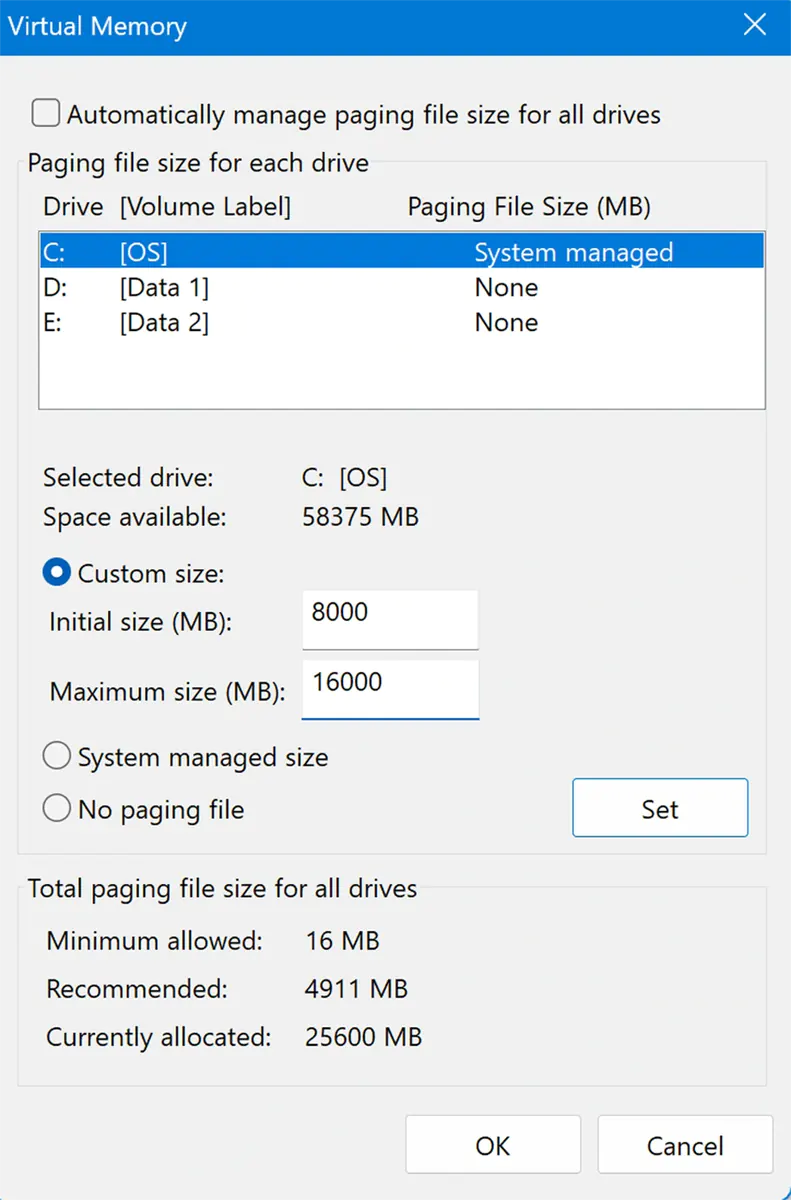Click inside the Maximum size input field

click(x=389, y=688)
